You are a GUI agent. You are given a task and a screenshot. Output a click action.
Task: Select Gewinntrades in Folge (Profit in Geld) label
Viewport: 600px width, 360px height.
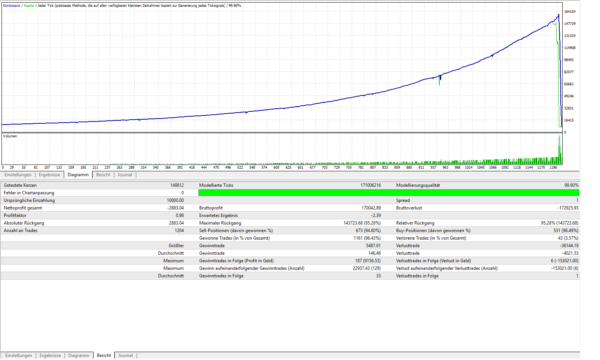[236, 261]
